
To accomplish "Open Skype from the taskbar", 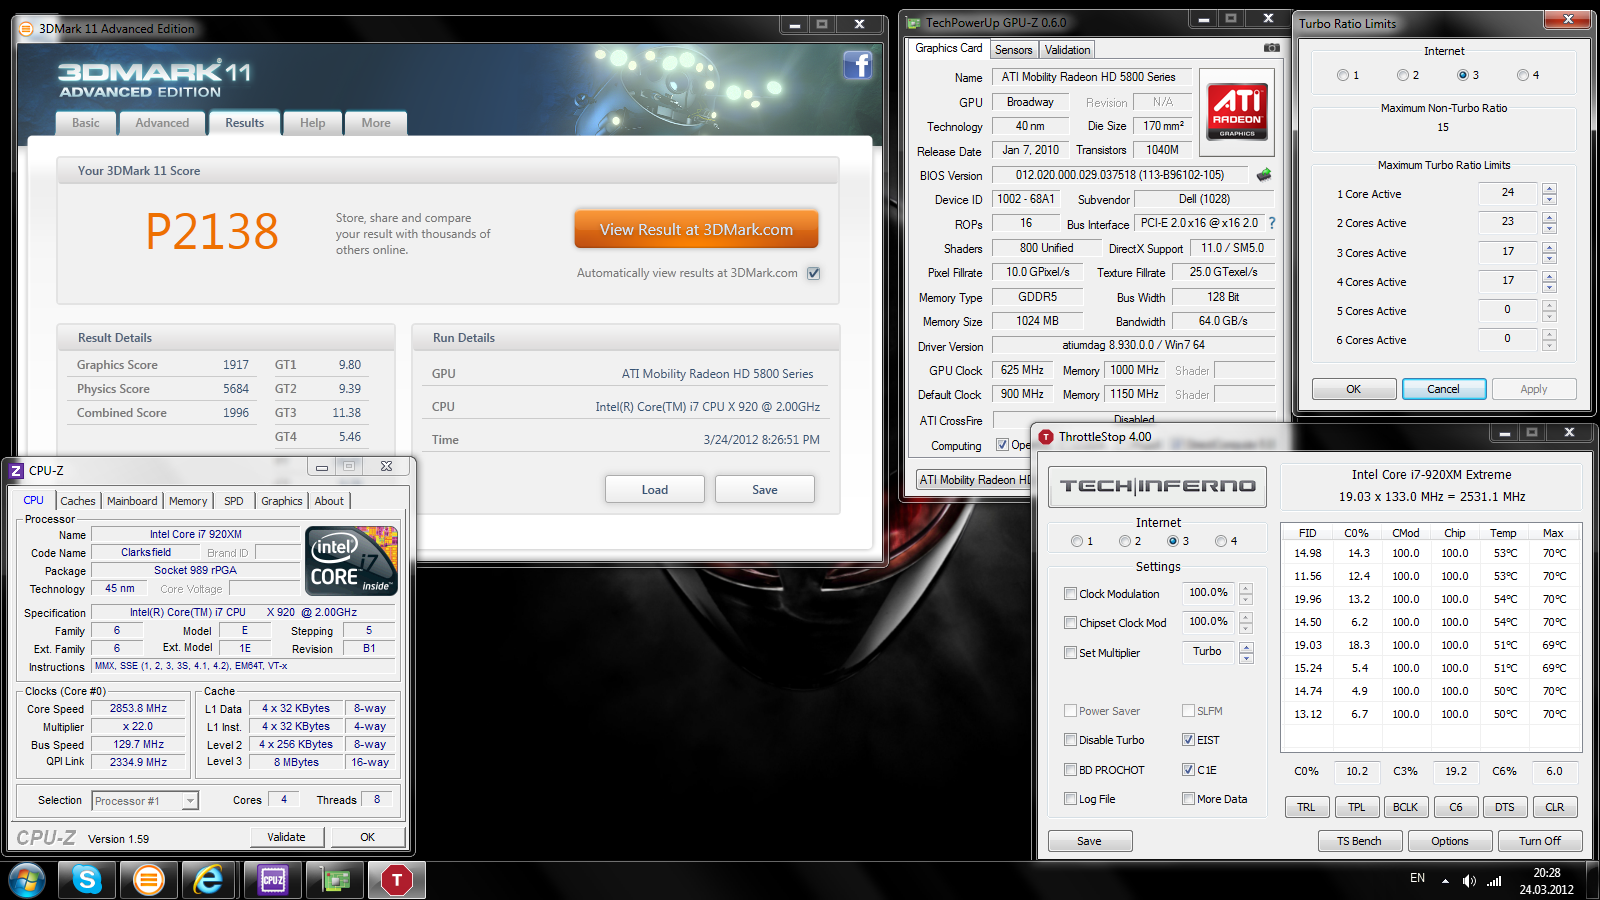I will [x=87, y=880].
